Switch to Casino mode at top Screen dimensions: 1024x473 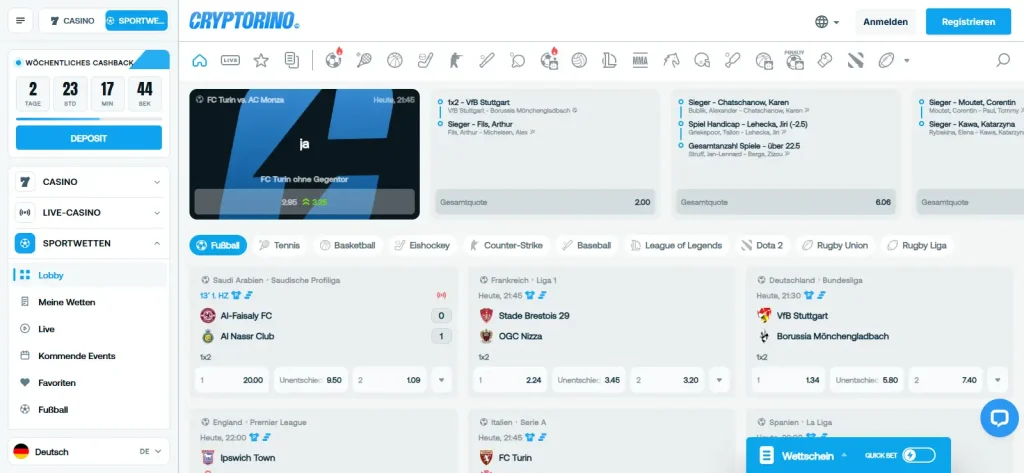click(x=72, y=21)
